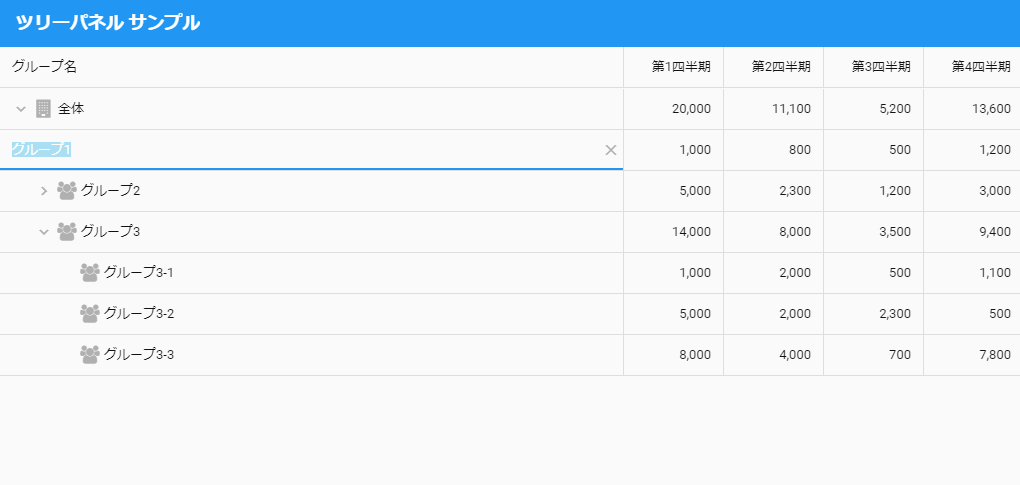Click the 5,200 cell in 全体 row
The width and height of the screenshot is (1020, 485).
[874, 109]
